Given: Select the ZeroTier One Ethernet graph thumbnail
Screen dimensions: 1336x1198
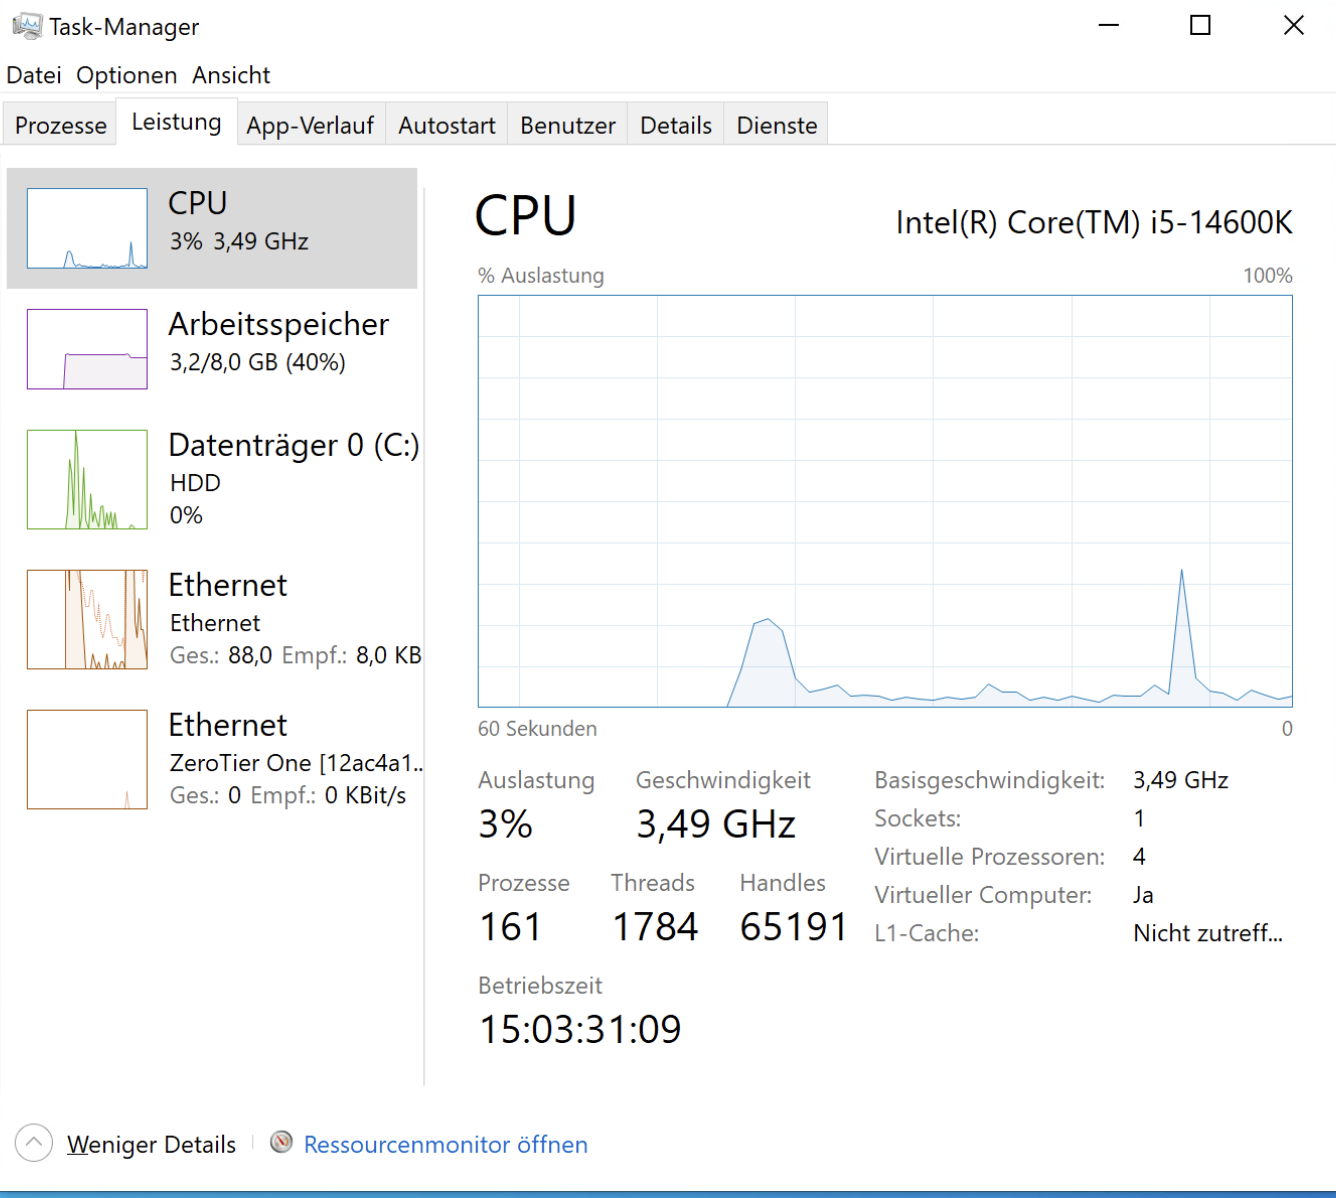Looking at the screenshot, I should tap(87, 759).
